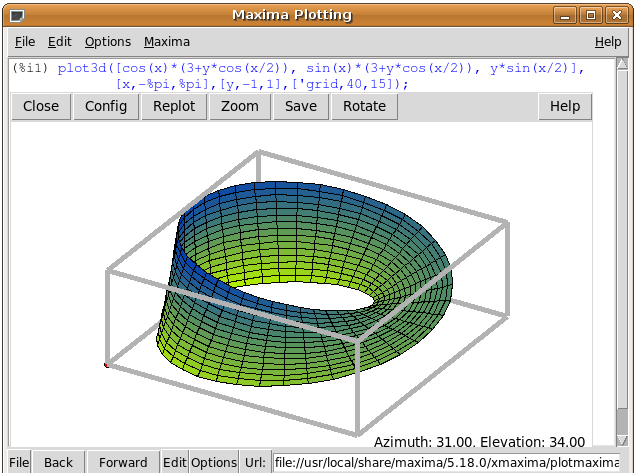Maximize the Maxima Plotting window
Image resolution: width=635 pixels, height=473 pixels.
tap(591, 16)
